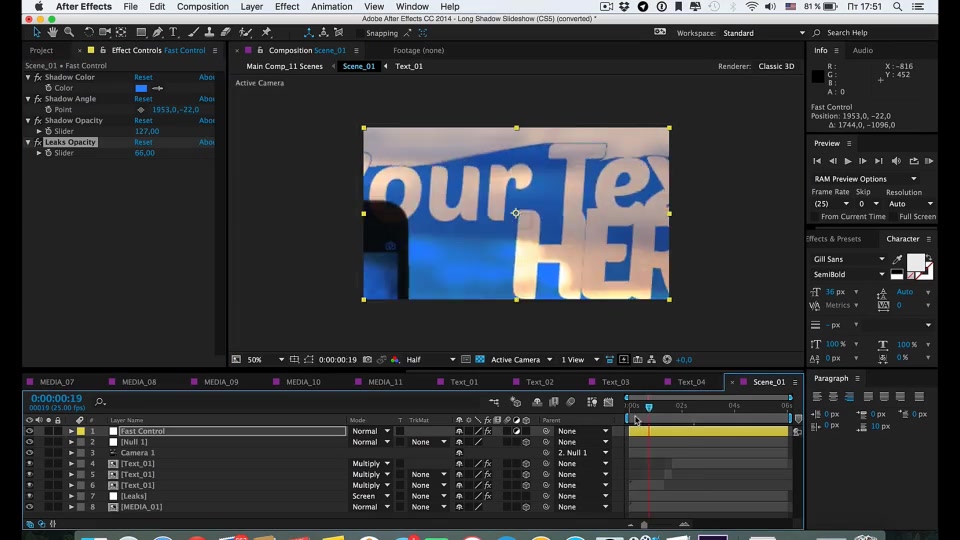
Task: Click the current time 0:00:00:19 field
Action: (56, 399)
